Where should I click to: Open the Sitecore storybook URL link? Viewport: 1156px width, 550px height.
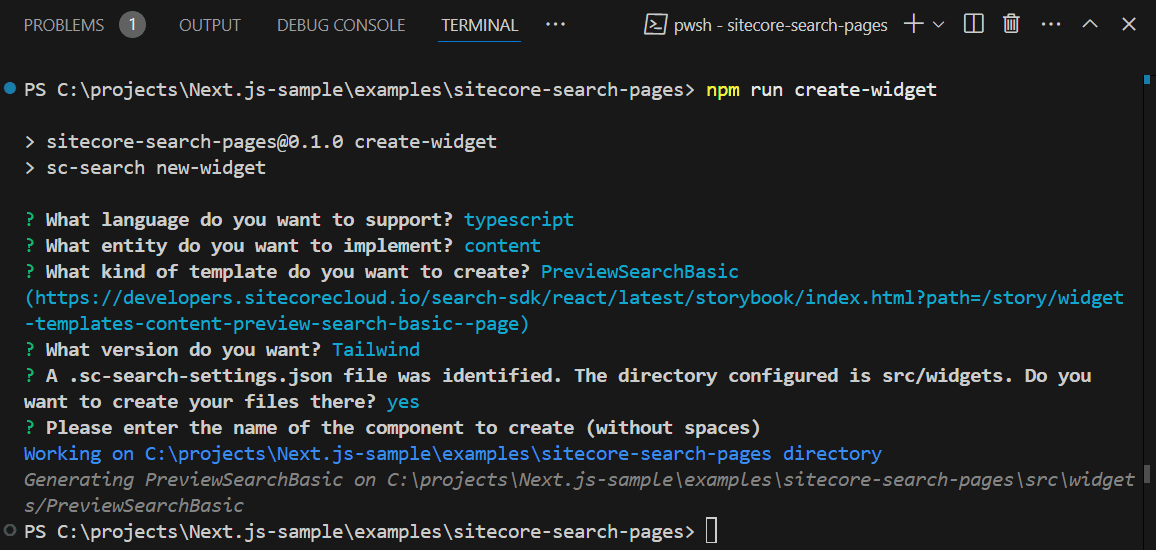575,298
